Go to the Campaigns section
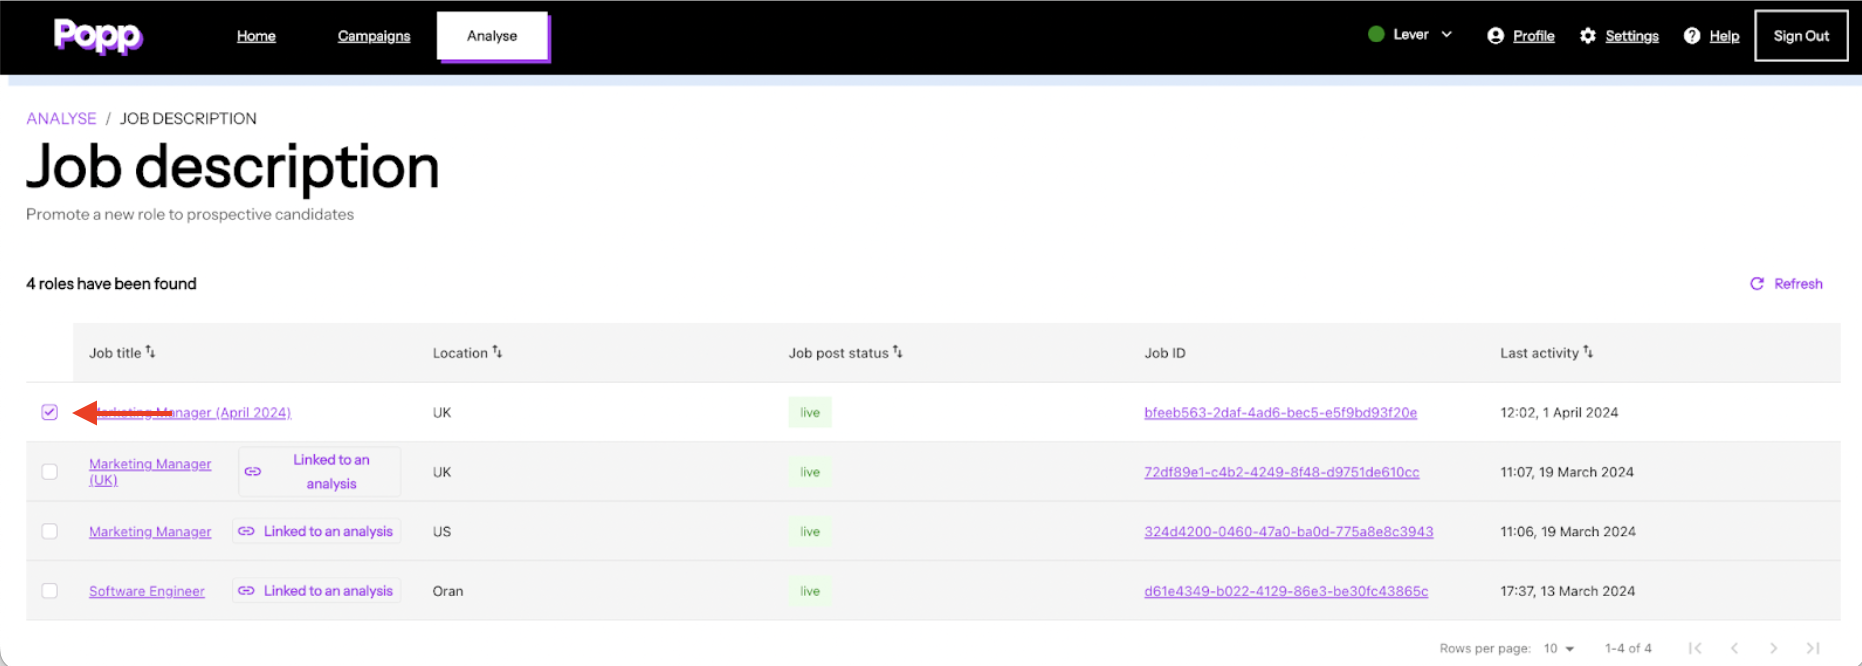1862x666 pixels. [374, 36]
